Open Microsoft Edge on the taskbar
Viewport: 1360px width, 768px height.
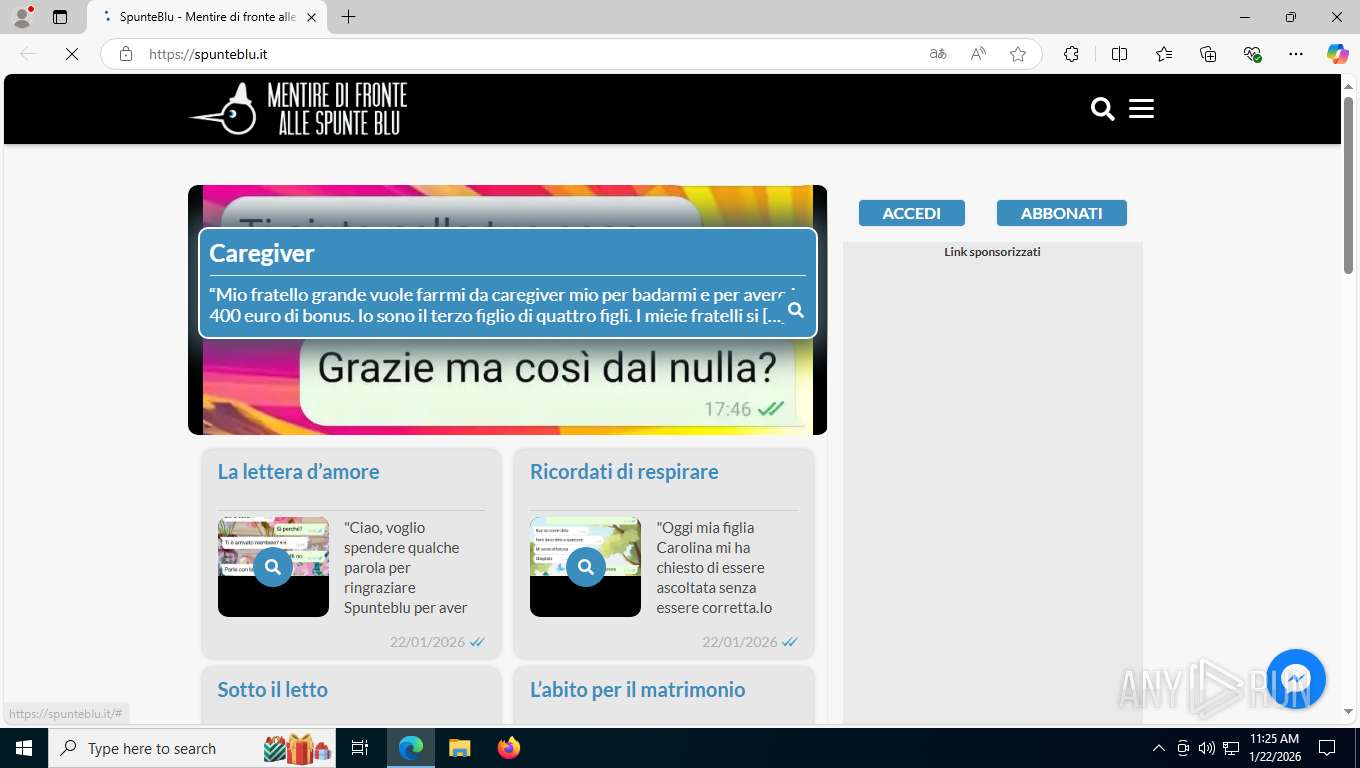(411, 748)
